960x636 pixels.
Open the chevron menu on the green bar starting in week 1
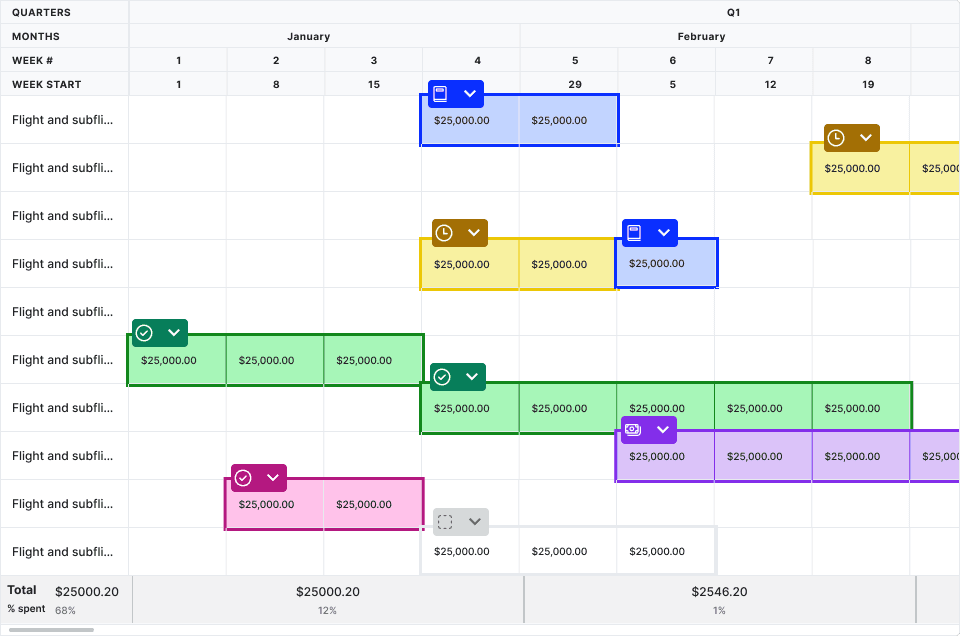point(174,332)
